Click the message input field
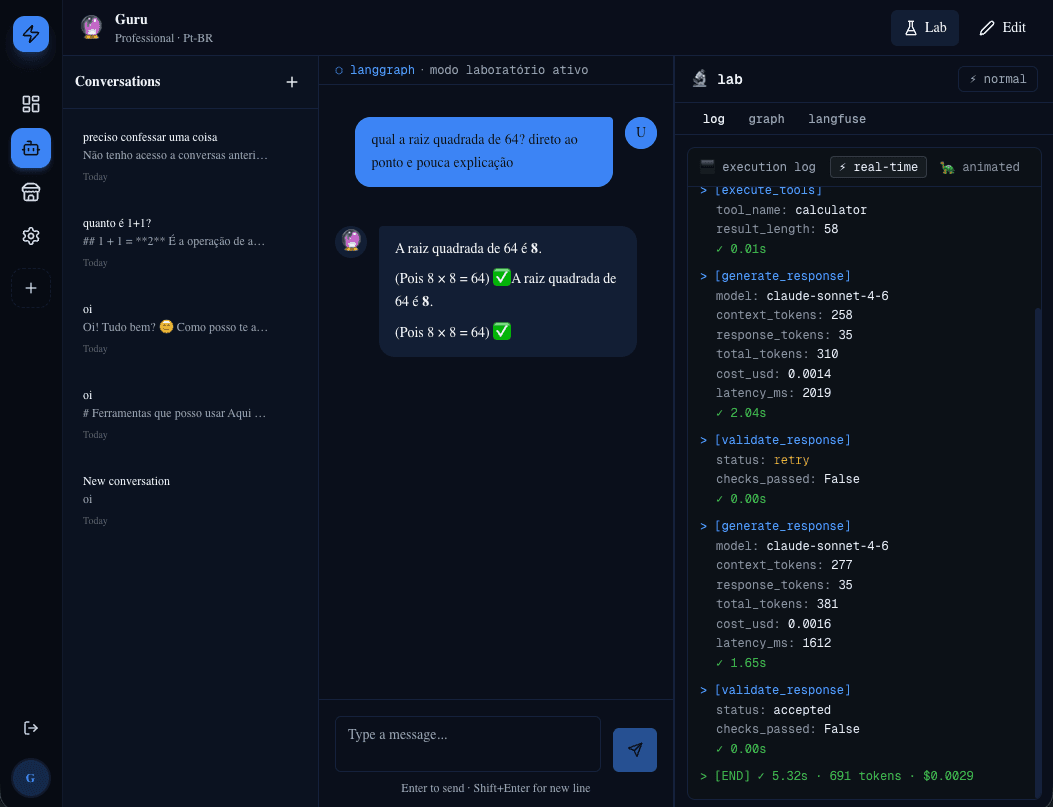Screen dimensions: 1053x807 point(467,743)
